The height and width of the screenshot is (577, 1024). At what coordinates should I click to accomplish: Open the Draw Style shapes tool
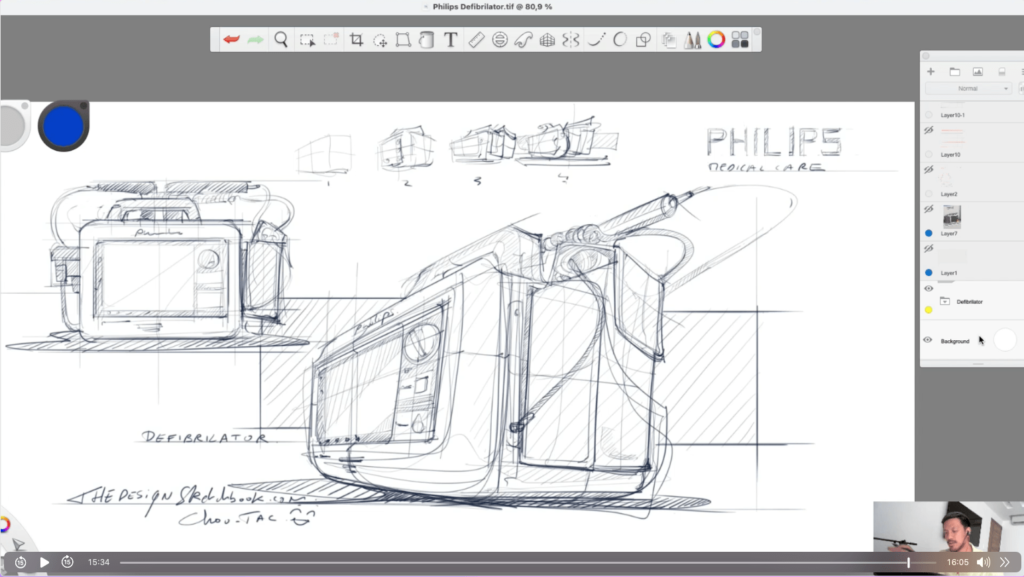click(643, 40)
